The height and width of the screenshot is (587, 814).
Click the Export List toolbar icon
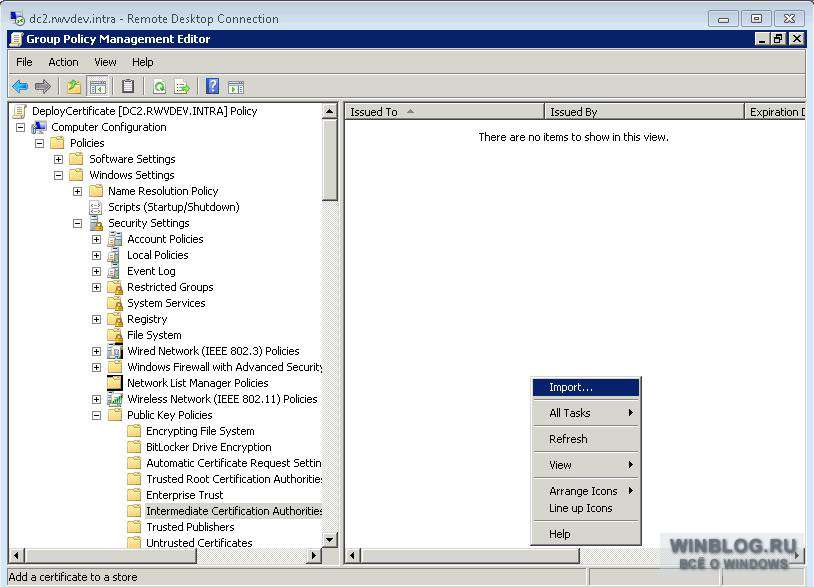(182, 86)
